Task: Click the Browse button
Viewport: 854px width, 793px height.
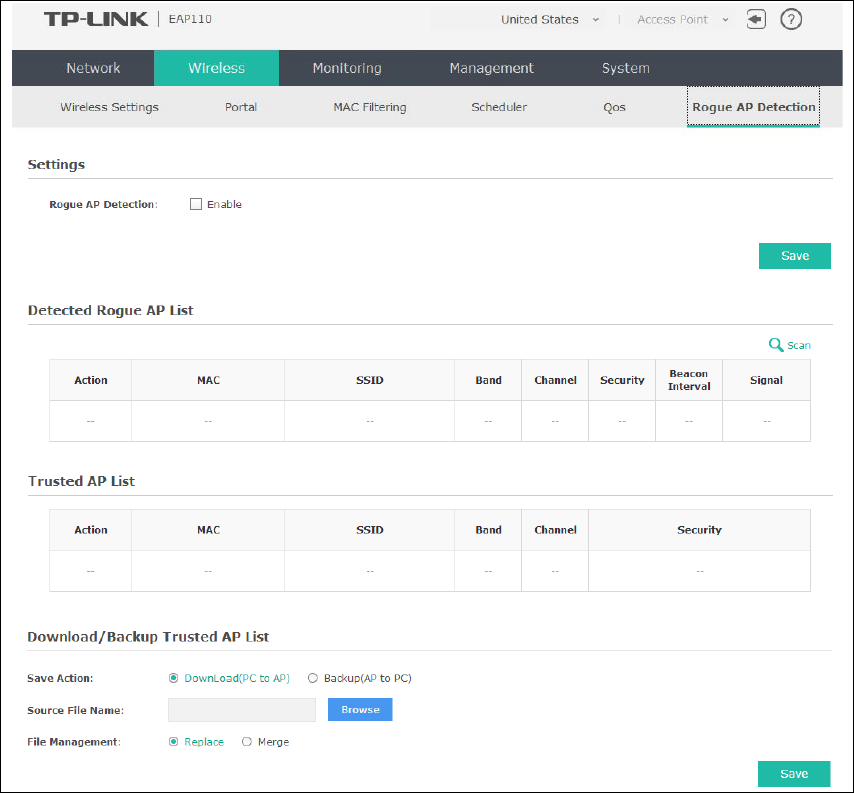Action: tap(360, 710)
